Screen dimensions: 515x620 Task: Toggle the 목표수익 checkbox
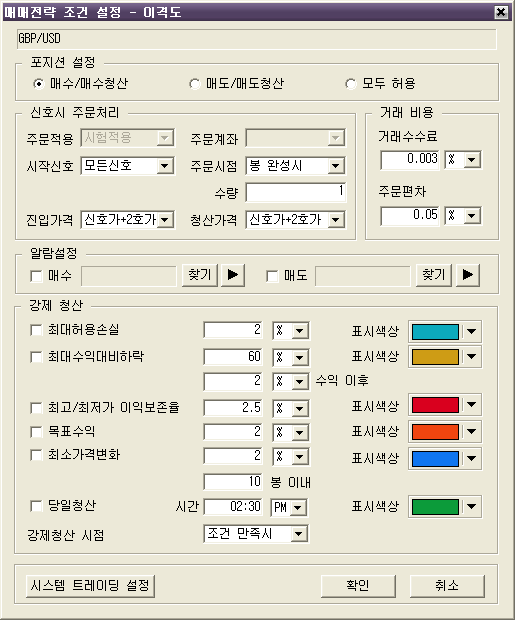pyautogui.click(x=36, y=431)
